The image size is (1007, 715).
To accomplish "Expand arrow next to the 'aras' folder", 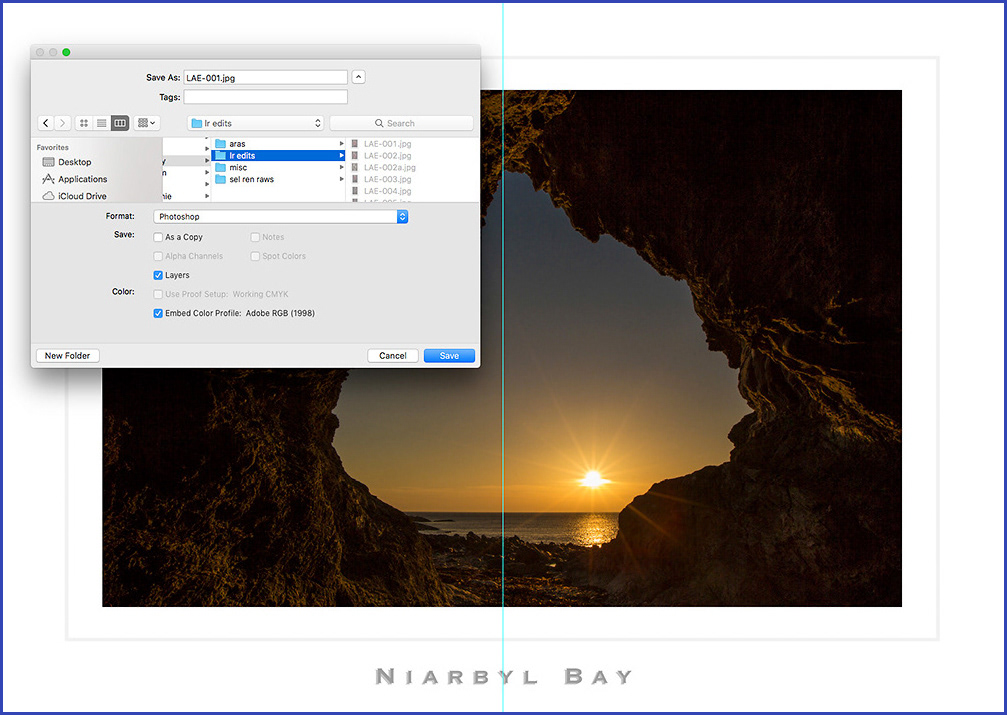I will (x=342, y=144).
